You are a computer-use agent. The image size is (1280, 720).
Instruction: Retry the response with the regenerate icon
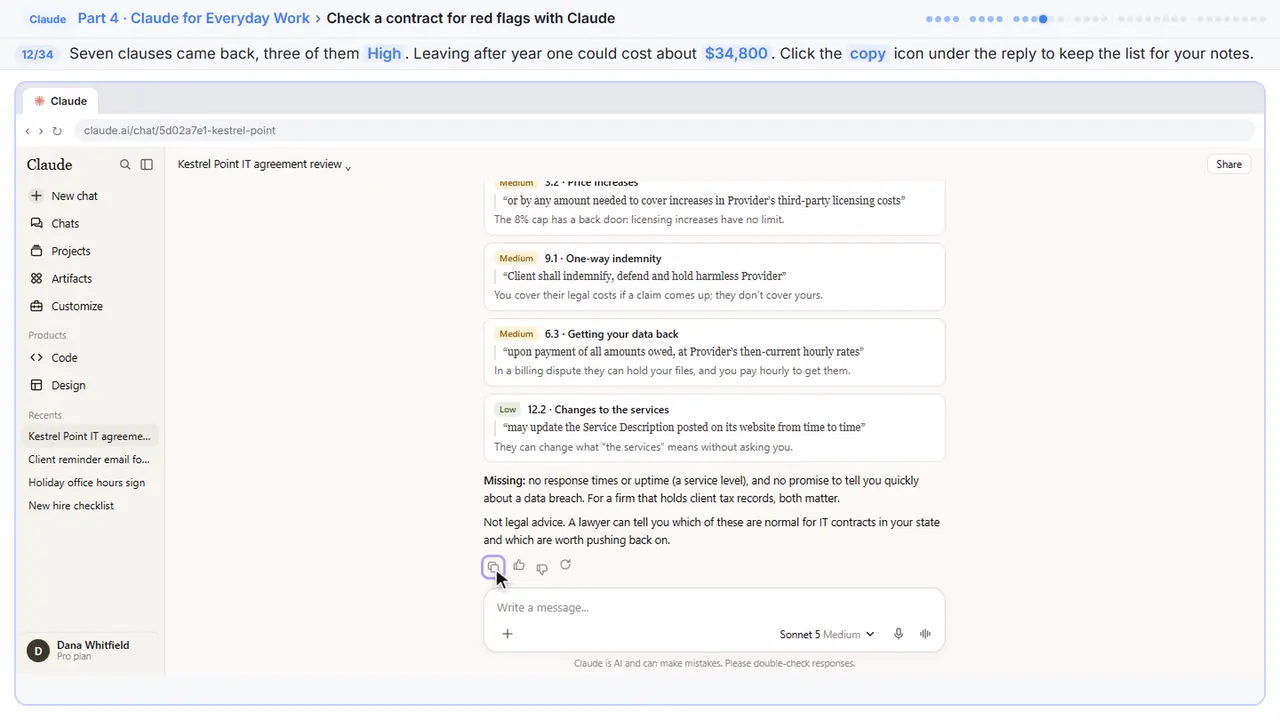[x=566, y=565]
